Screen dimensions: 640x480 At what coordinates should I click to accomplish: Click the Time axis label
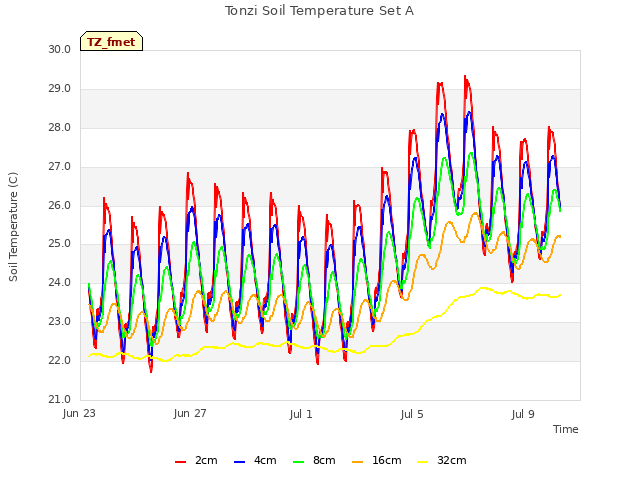(x=565, y=429)
